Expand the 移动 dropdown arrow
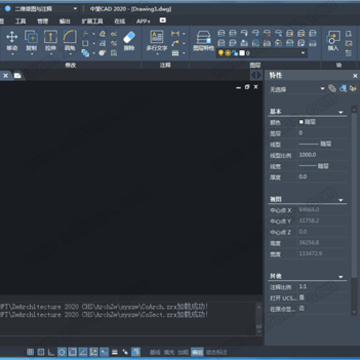This screenshot has width=360, height=360. pos(12,54)
